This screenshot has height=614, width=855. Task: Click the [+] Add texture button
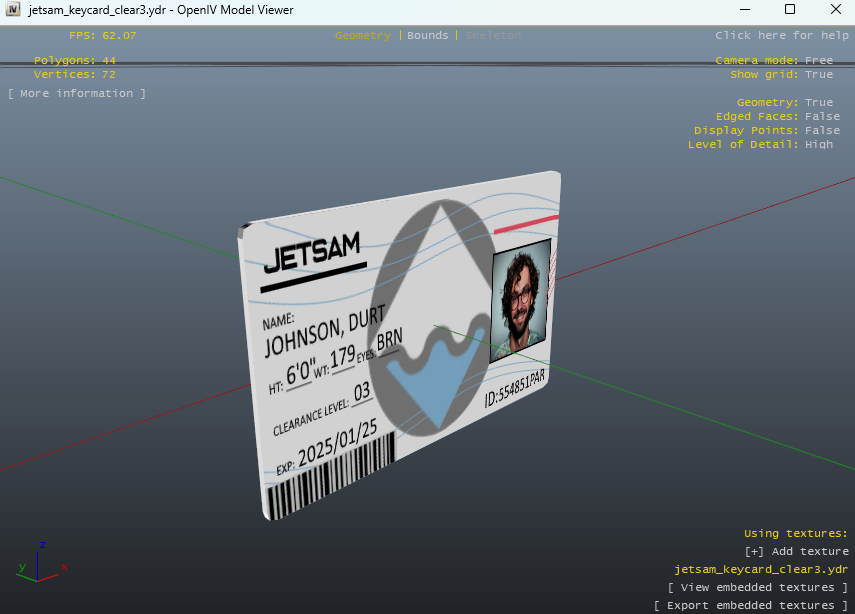(x=797, y=551)
